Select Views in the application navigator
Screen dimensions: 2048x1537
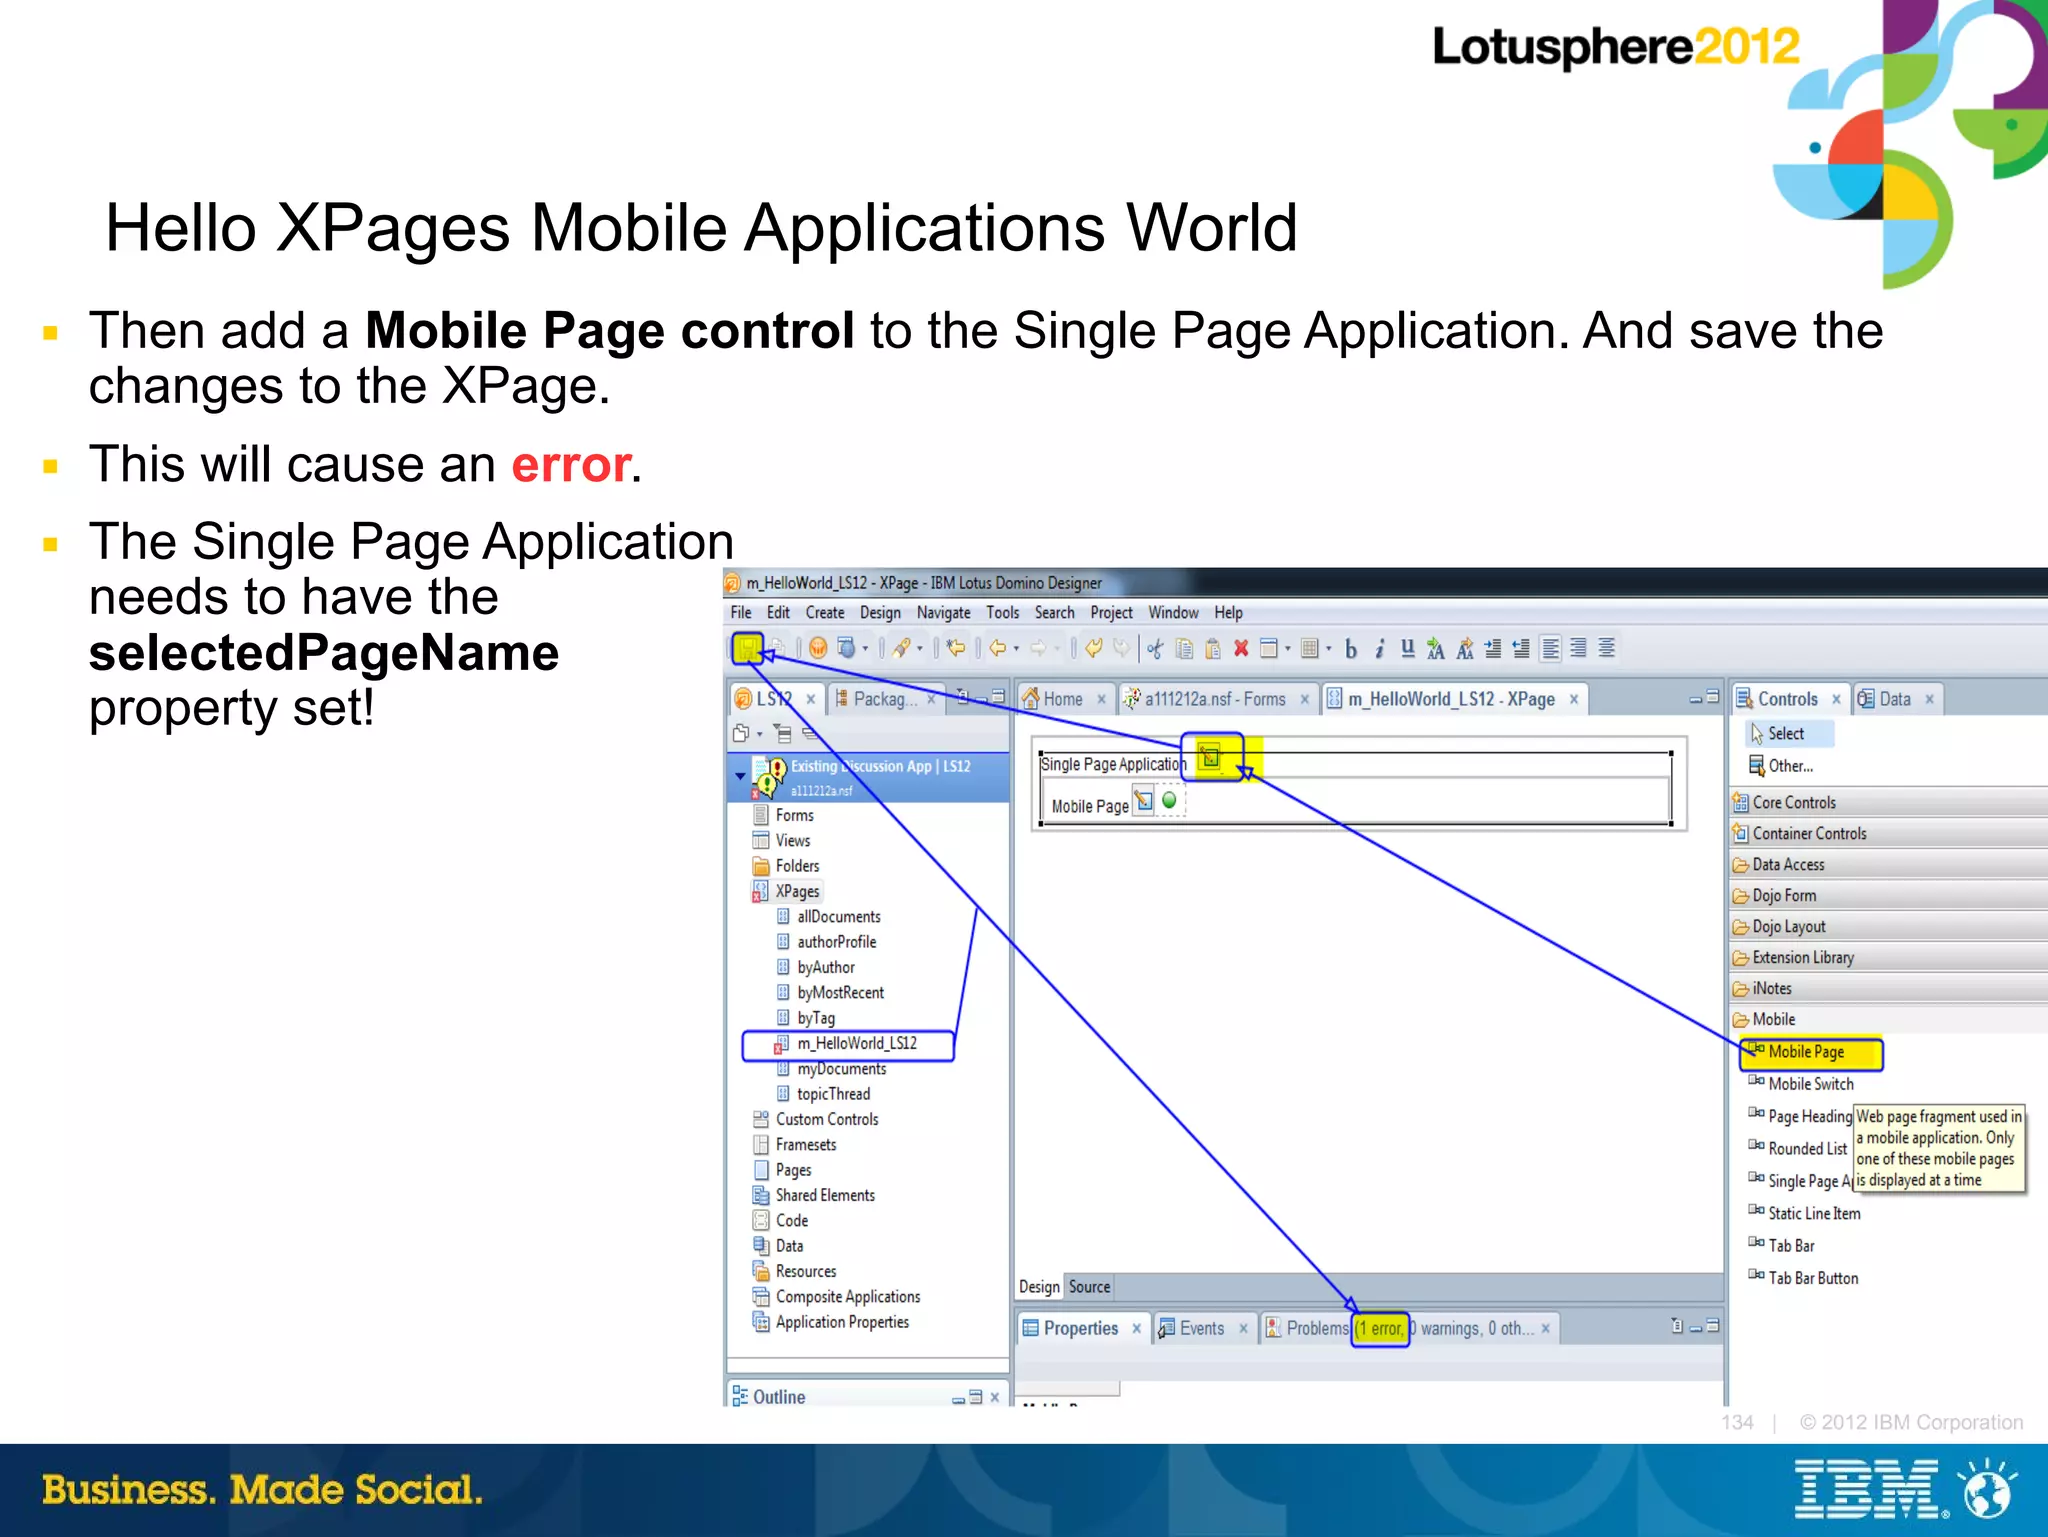(x=792, y=840)
